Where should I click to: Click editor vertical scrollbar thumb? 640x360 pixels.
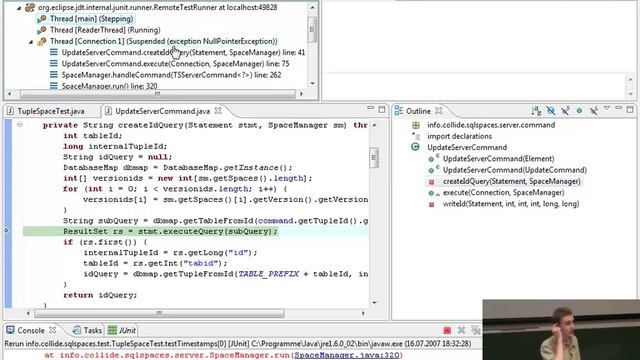pos(374,158)
